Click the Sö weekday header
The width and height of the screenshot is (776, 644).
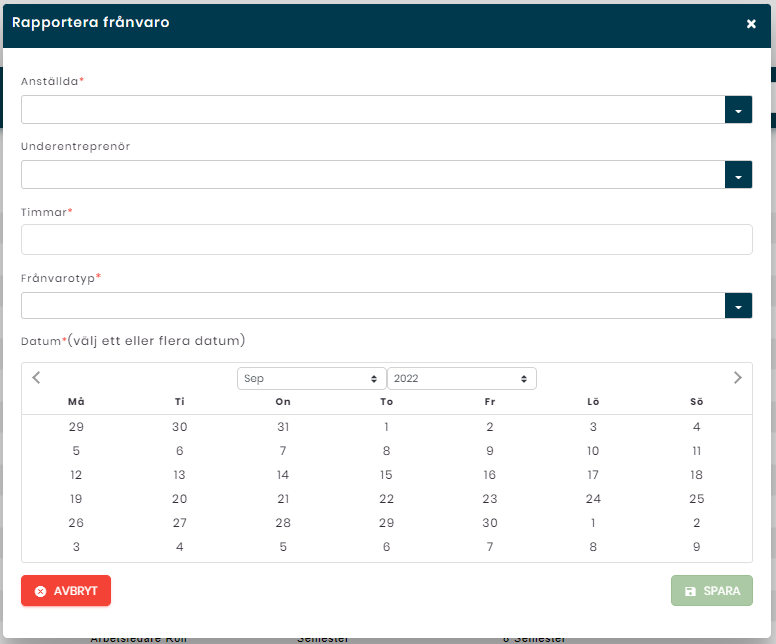(696, 401)
